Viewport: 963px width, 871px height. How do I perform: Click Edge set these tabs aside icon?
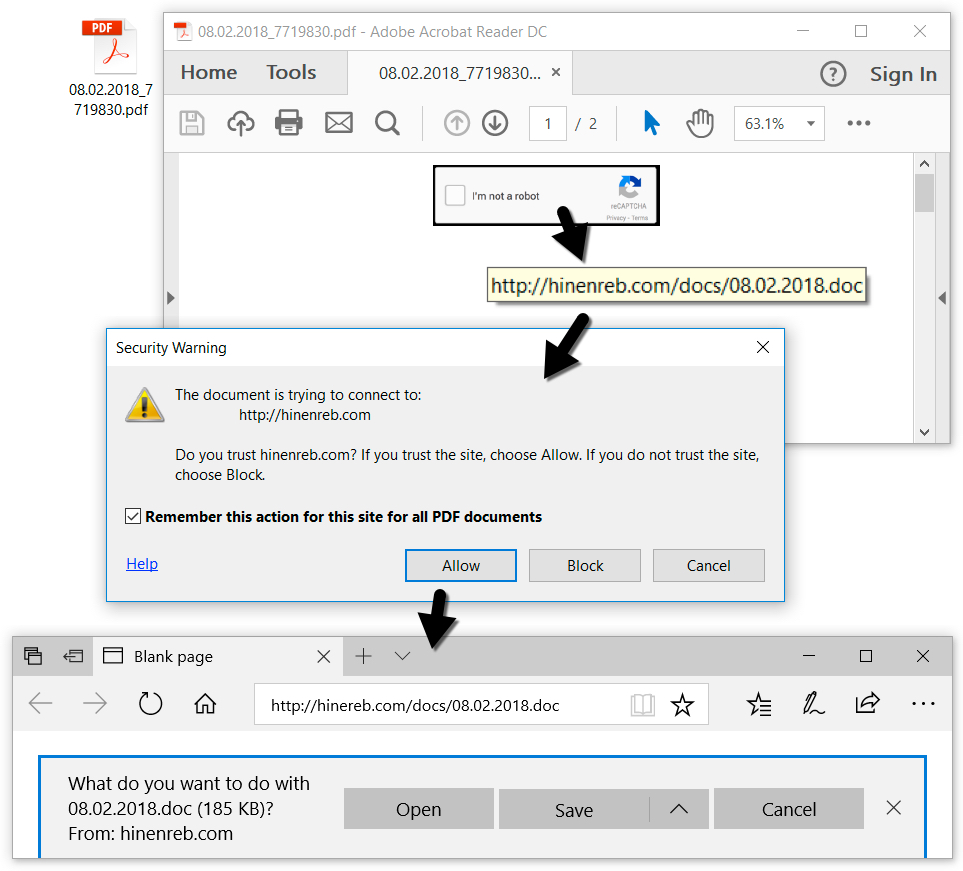point(73,656)
